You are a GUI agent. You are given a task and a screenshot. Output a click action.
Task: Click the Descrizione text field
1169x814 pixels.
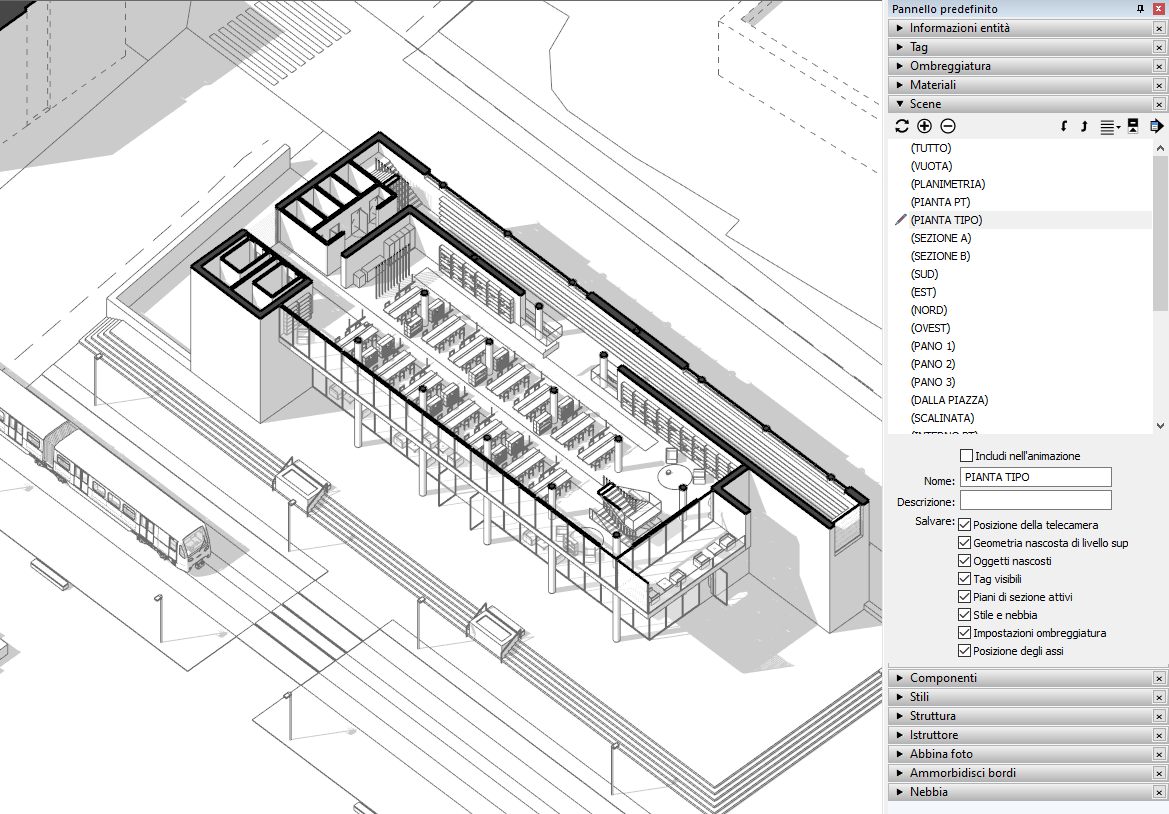pyautogui.click(x=1035, y=500)
